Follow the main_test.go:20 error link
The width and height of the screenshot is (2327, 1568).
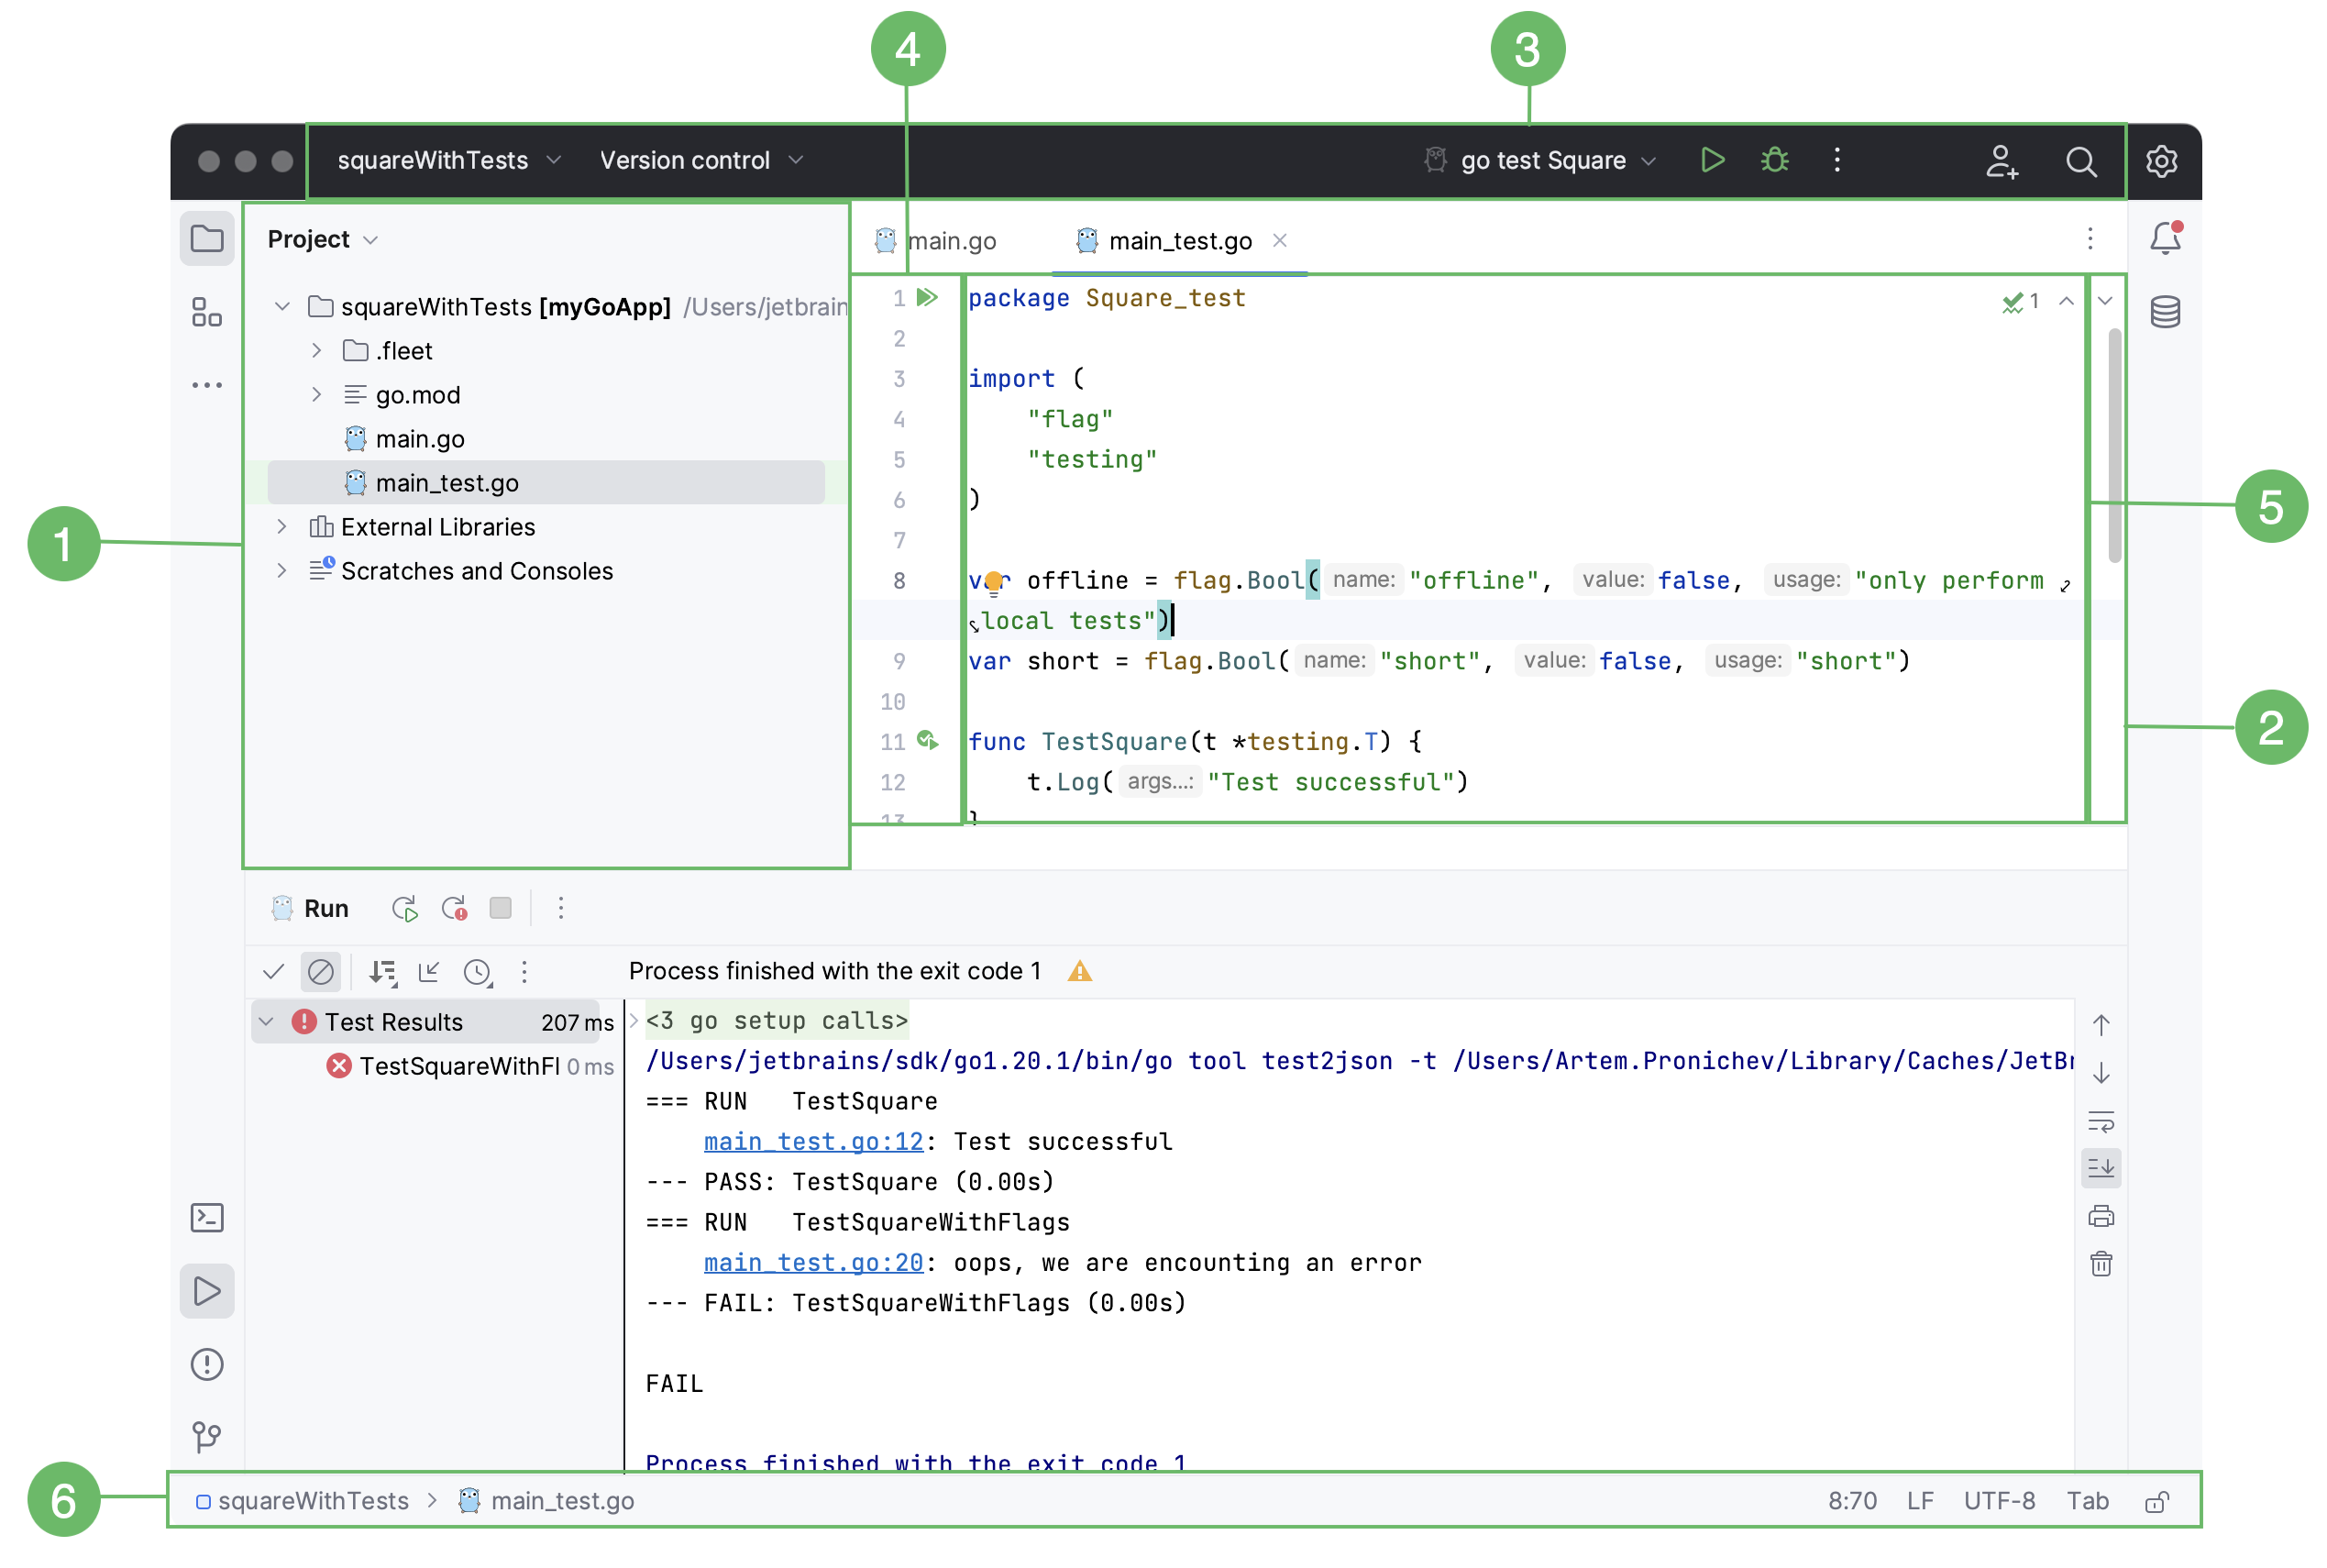tap(812, 1262)
